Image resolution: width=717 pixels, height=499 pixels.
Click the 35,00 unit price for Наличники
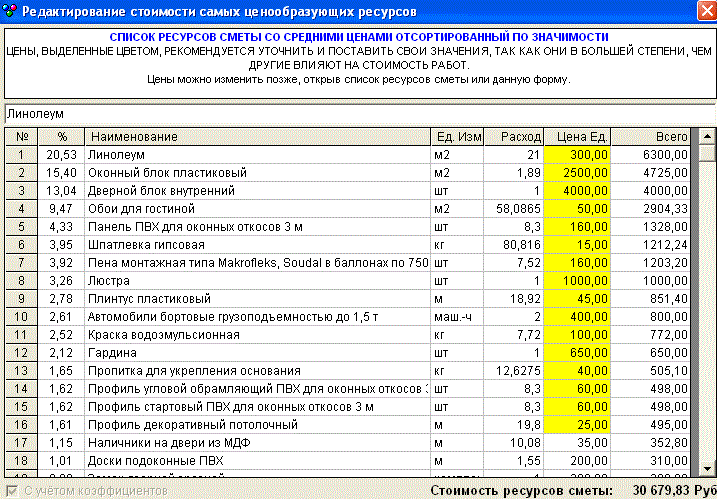(x=577, y=443)
